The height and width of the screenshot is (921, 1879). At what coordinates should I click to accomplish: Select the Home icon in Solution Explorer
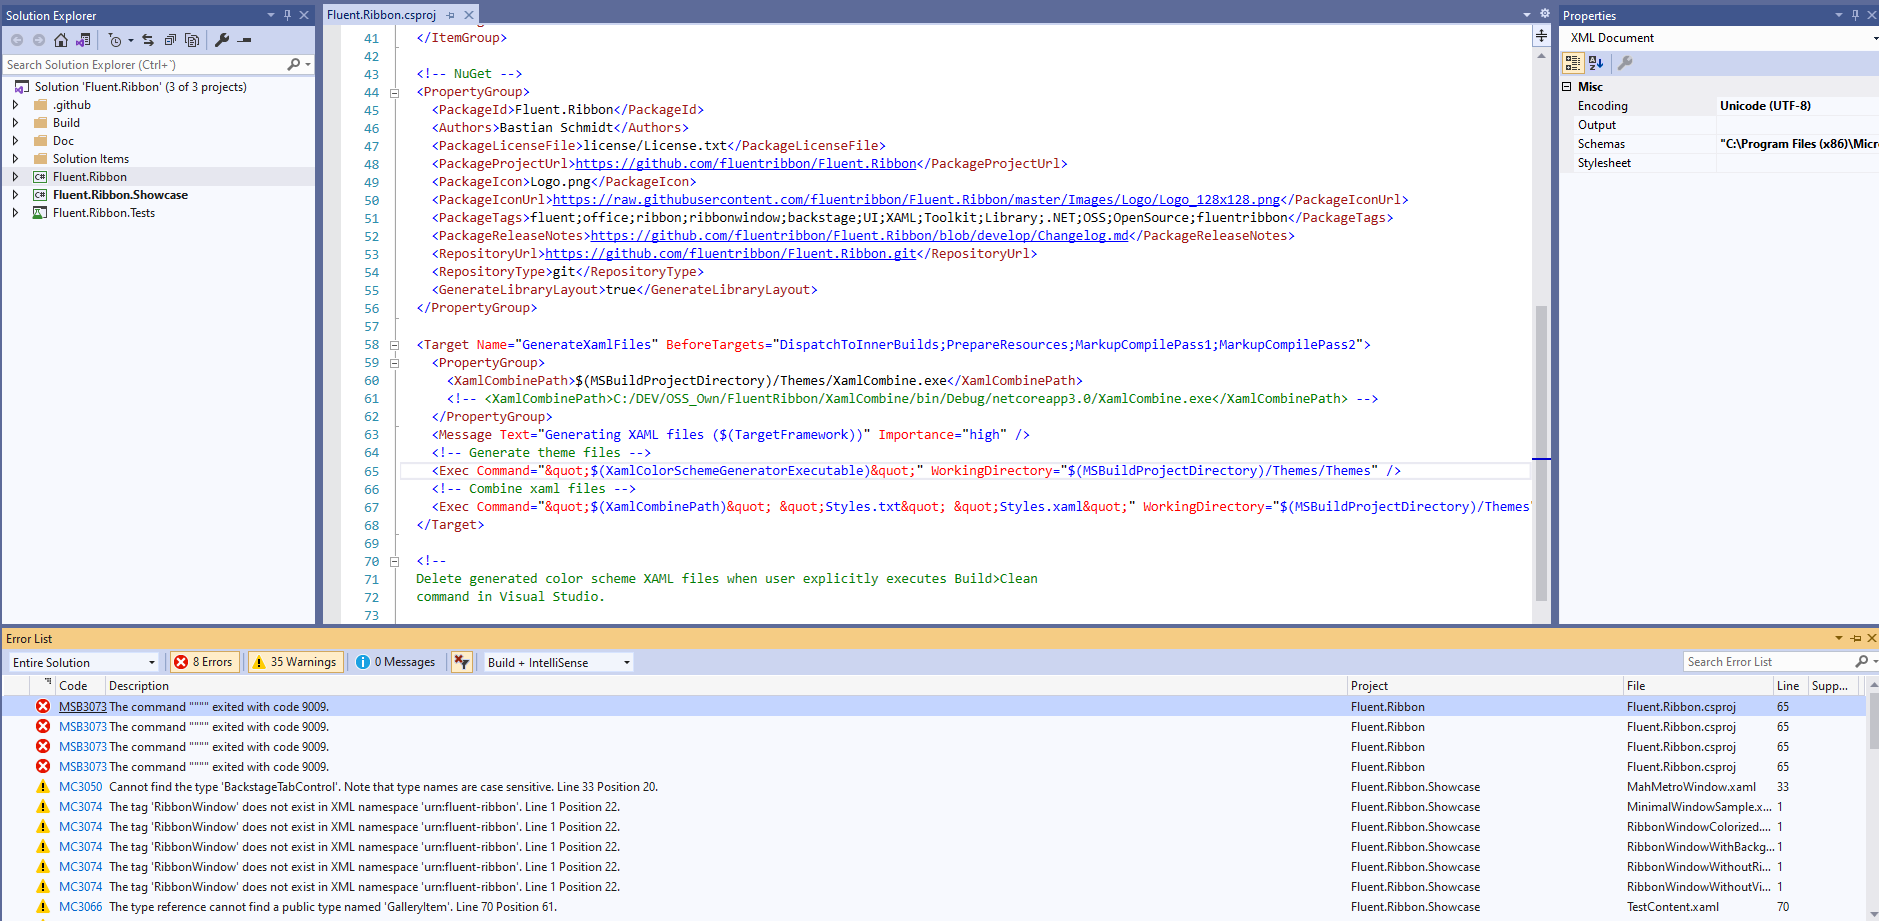61,40
